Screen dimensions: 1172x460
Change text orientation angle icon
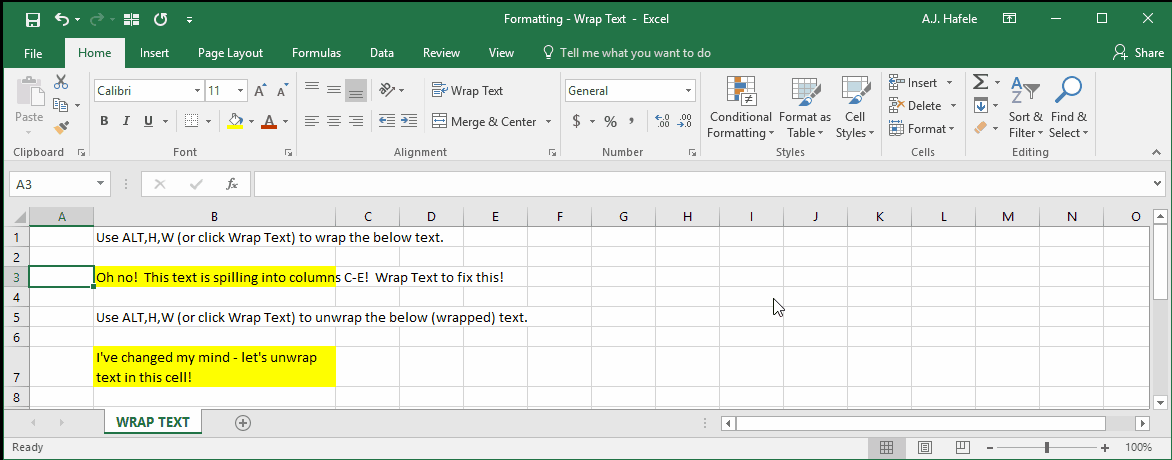click(x=387, y=91)
